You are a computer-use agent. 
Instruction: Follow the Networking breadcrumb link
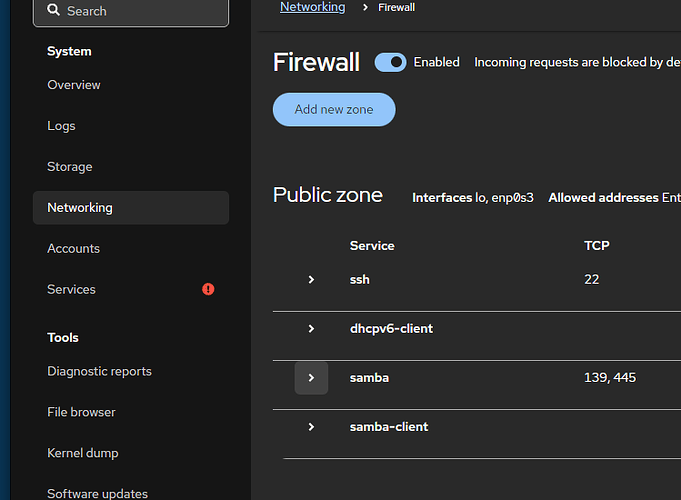(313, 7)
